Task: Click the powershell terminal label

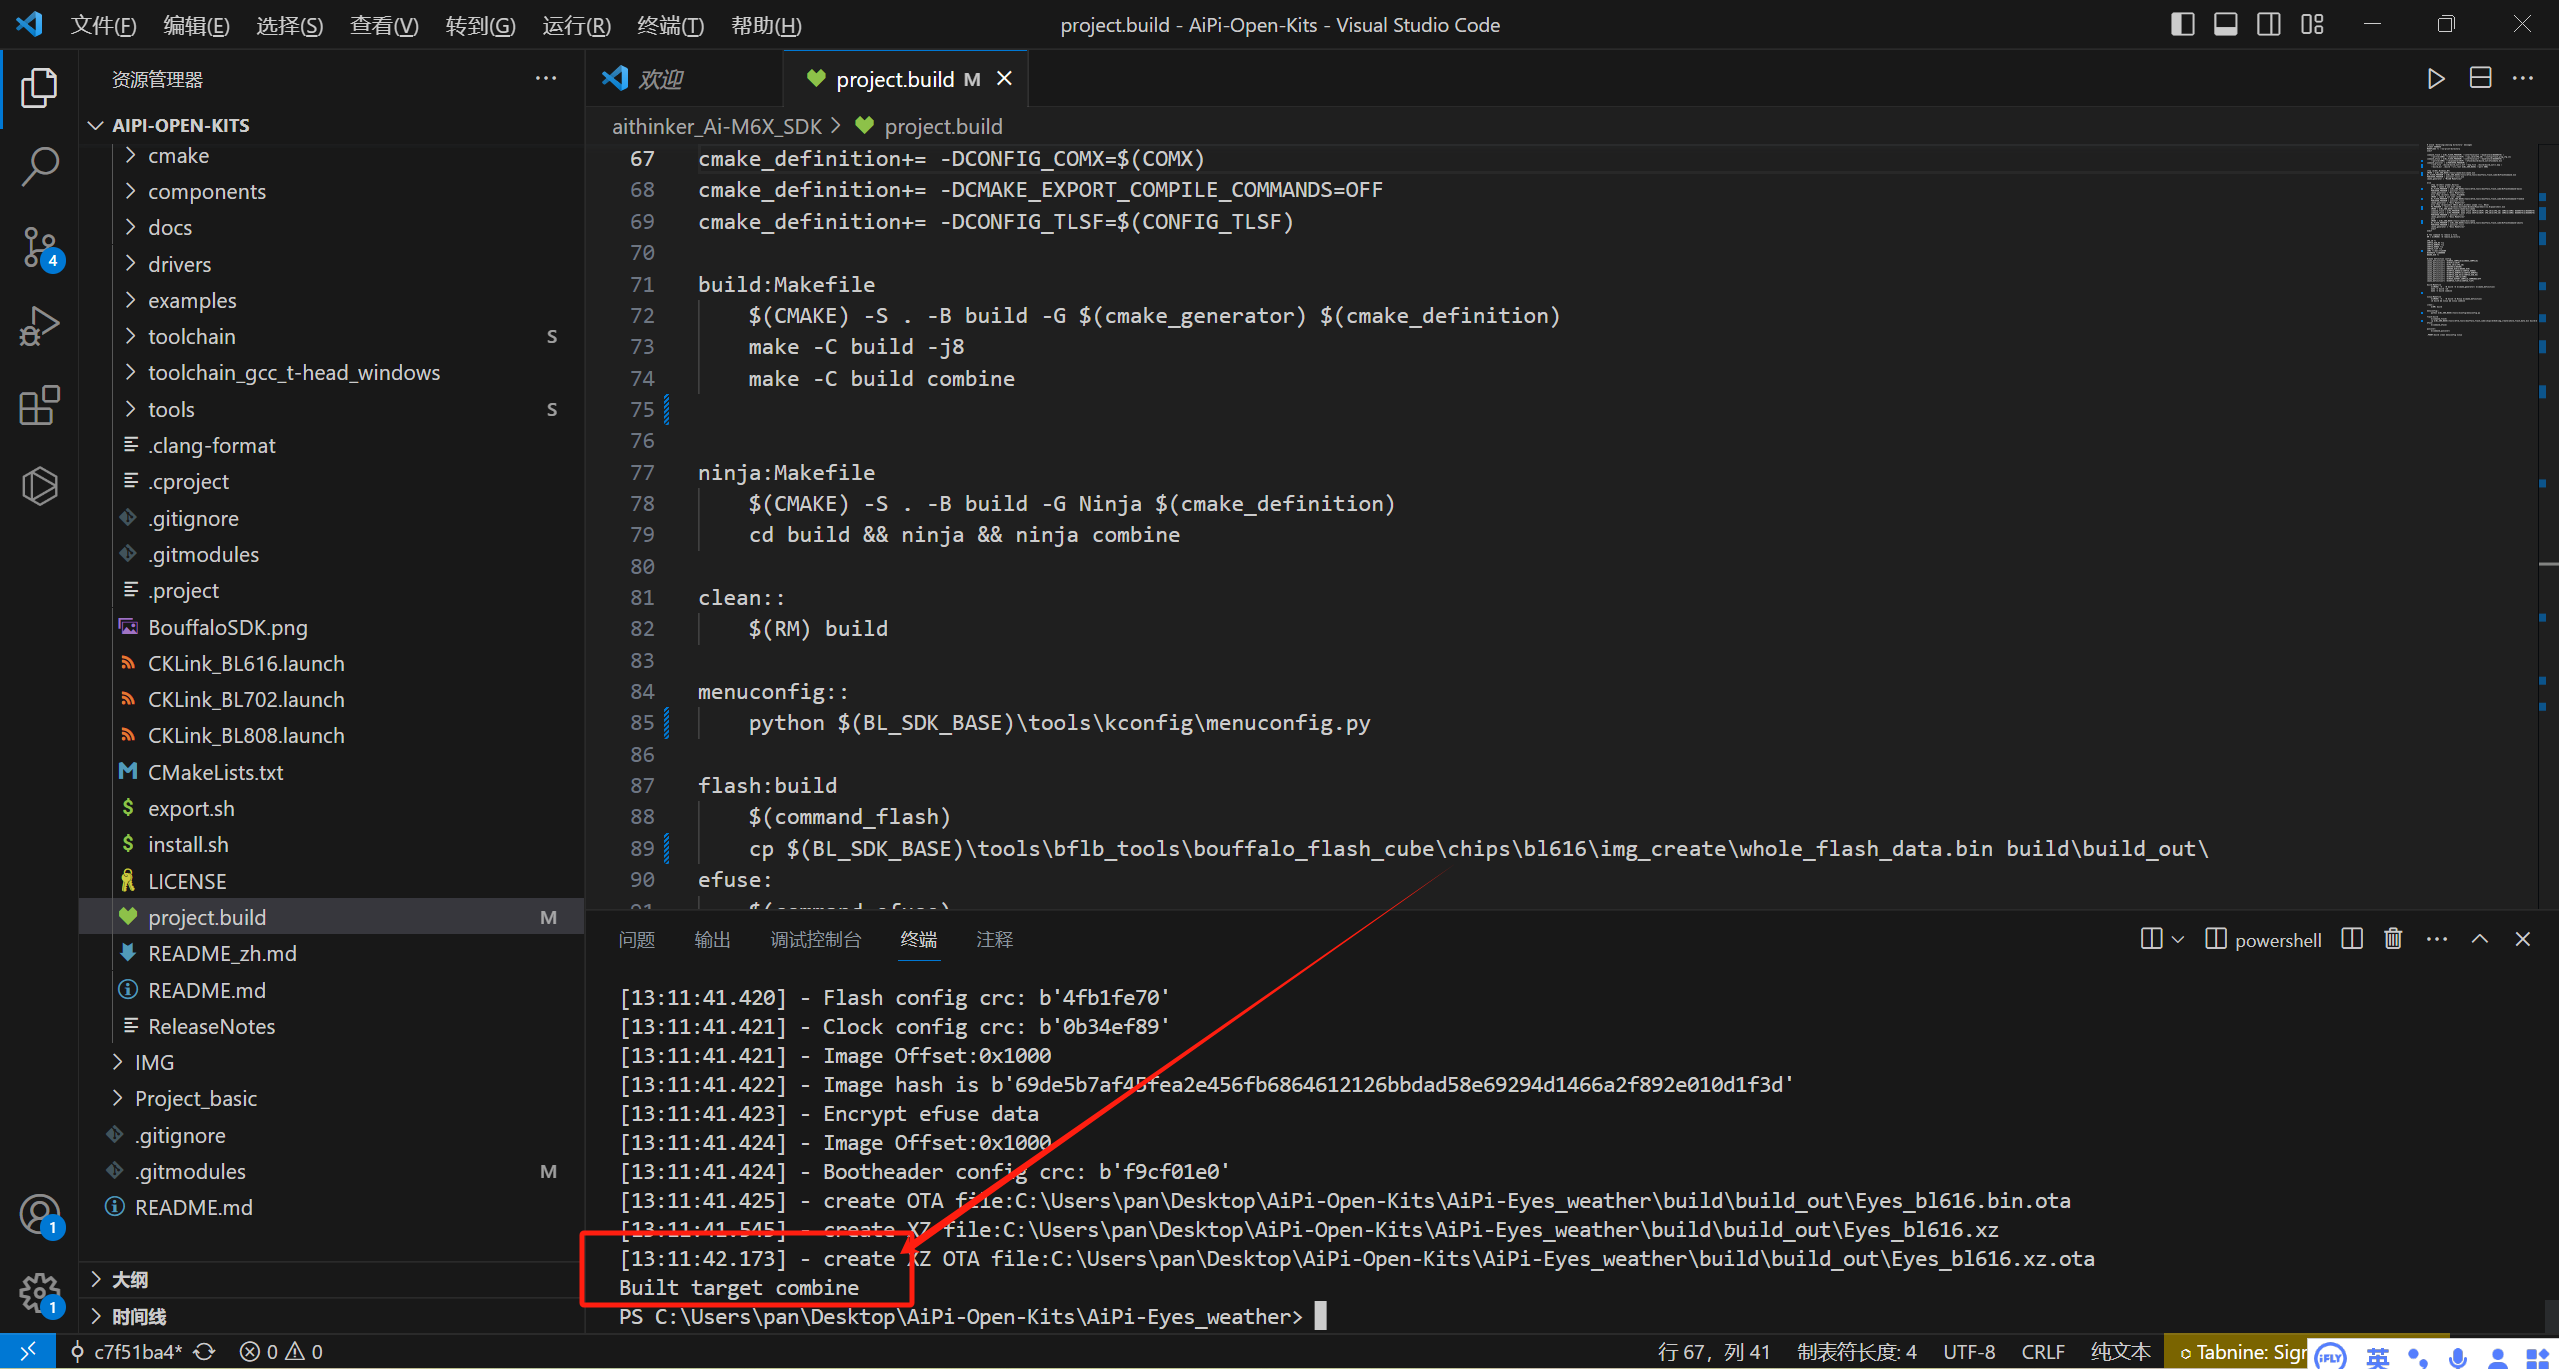Action: 2278,940
